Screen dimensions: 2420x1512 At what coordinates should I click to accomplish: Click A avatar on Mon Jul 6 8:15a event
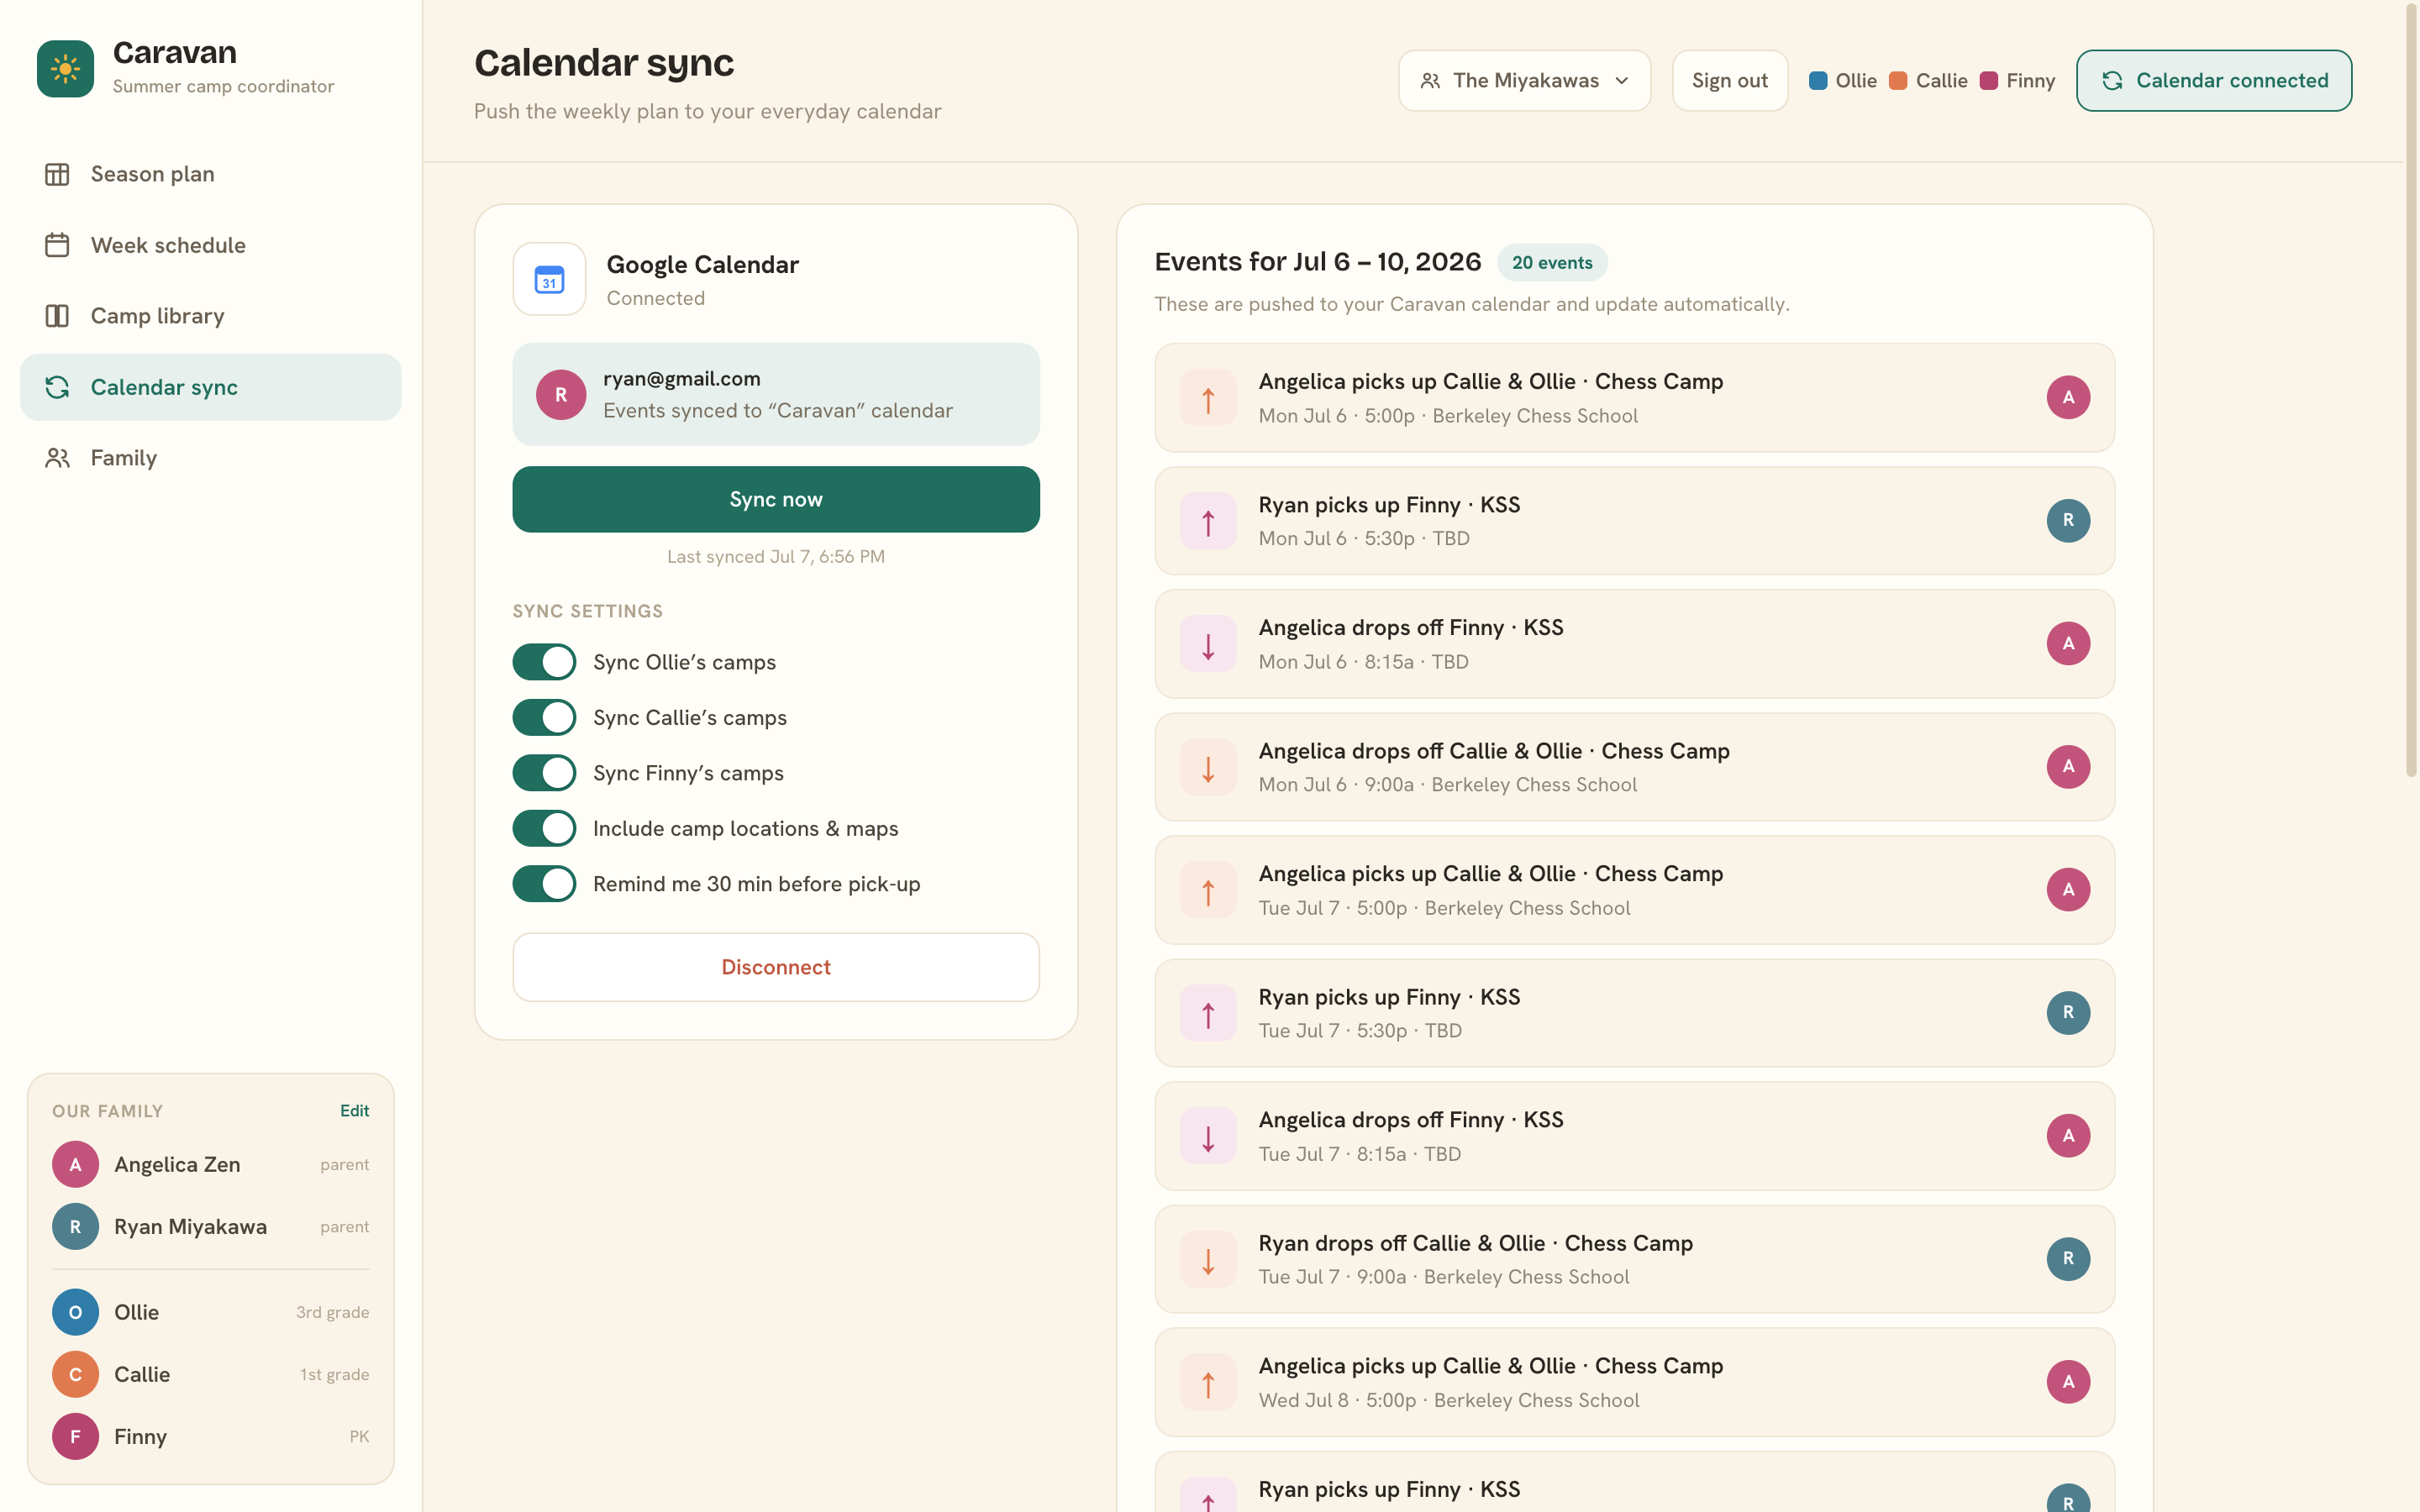[x=2068, y=644]
